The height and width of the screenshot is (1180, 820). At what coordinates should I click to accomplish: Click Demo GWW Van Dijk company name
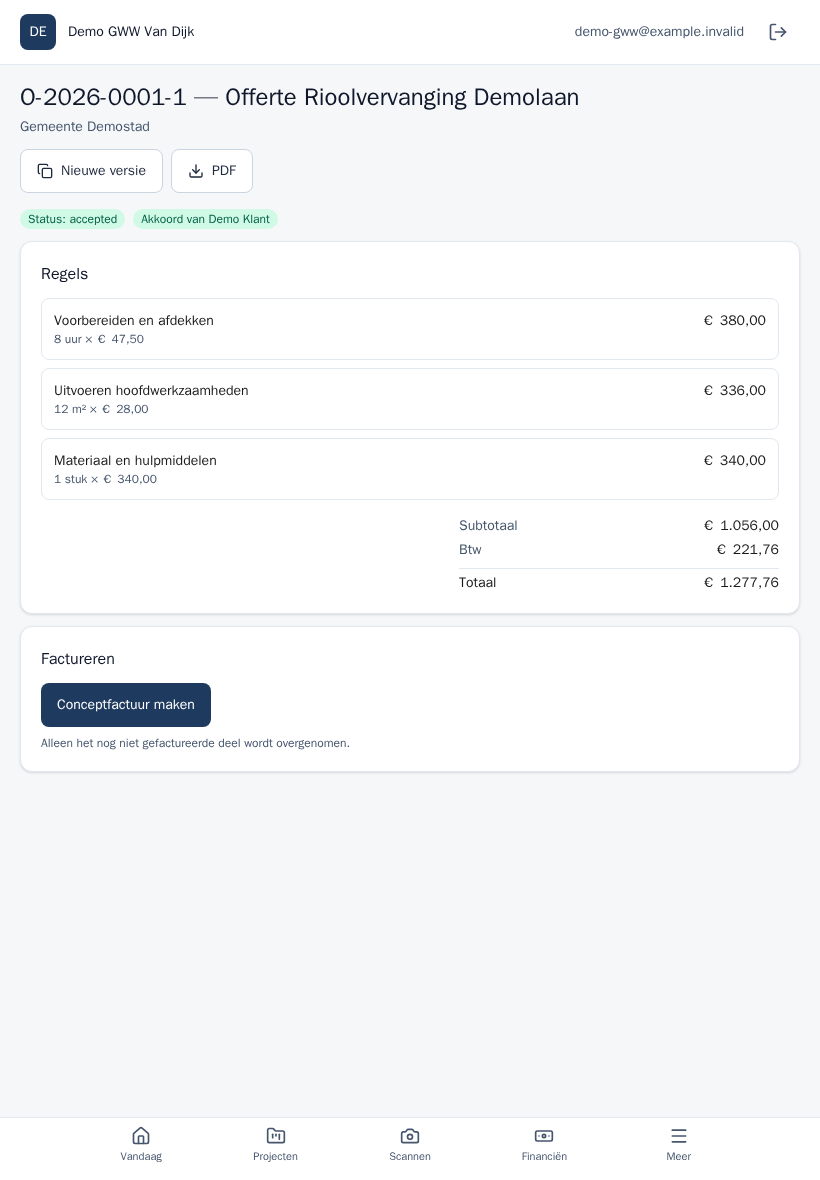tap(131, 32)
